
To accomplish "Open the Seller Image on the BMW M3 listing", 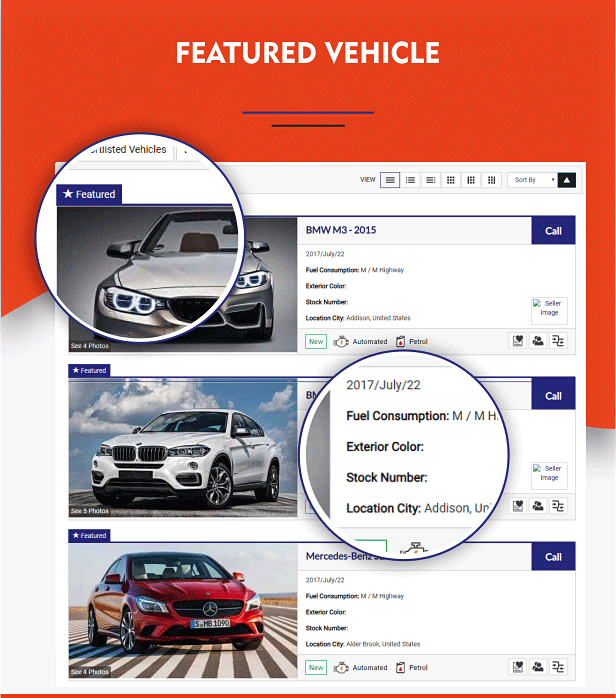I will 549,311.
